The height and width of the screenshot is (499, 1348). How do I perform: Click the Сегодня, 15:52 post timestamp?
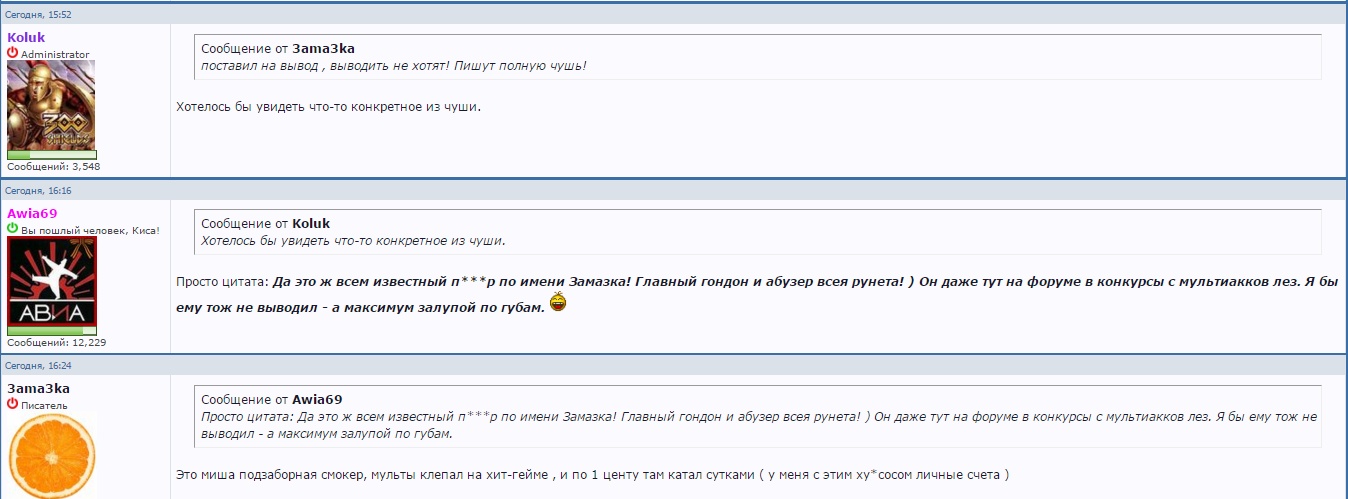point(39,15)
